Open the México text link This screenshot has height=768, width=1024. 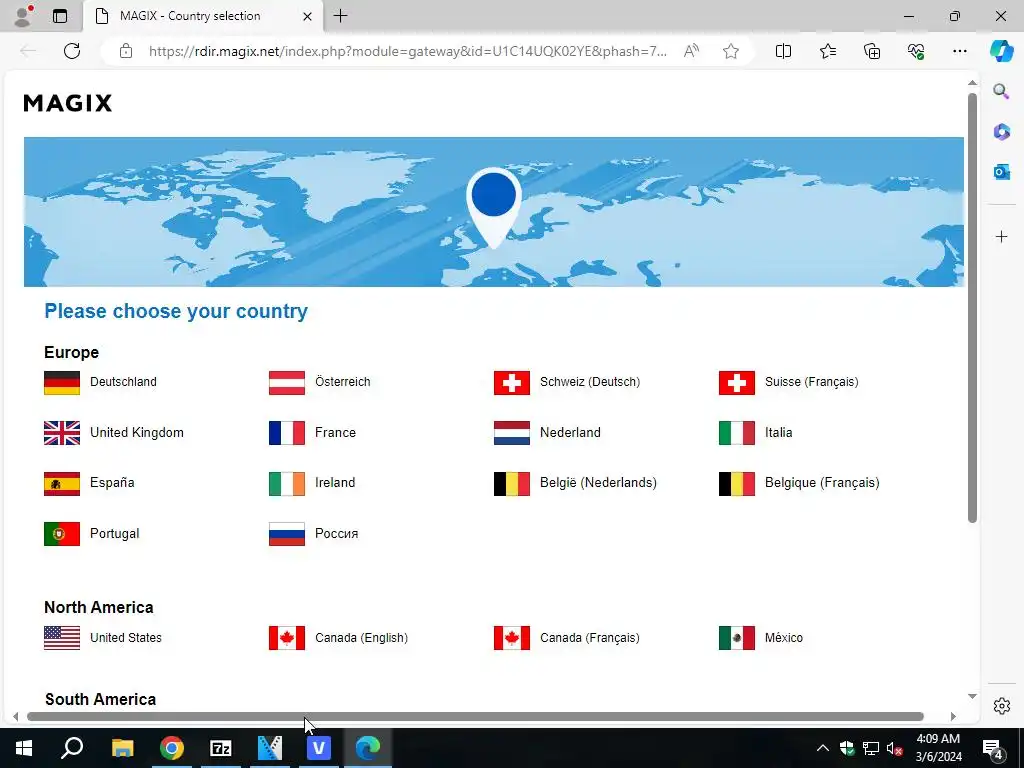click(x=784, y=637)
